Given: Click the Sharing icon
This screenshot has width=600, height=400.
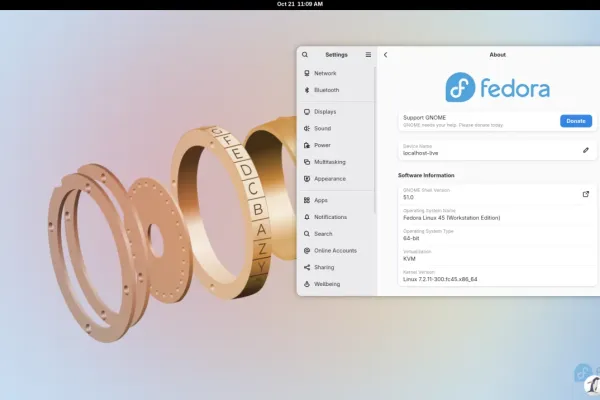Looking at the screenshot, I should pos(307,267).
